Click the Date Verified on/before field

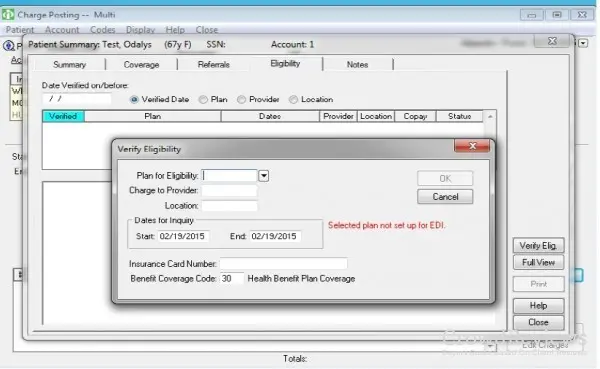[x=77, y=99]
